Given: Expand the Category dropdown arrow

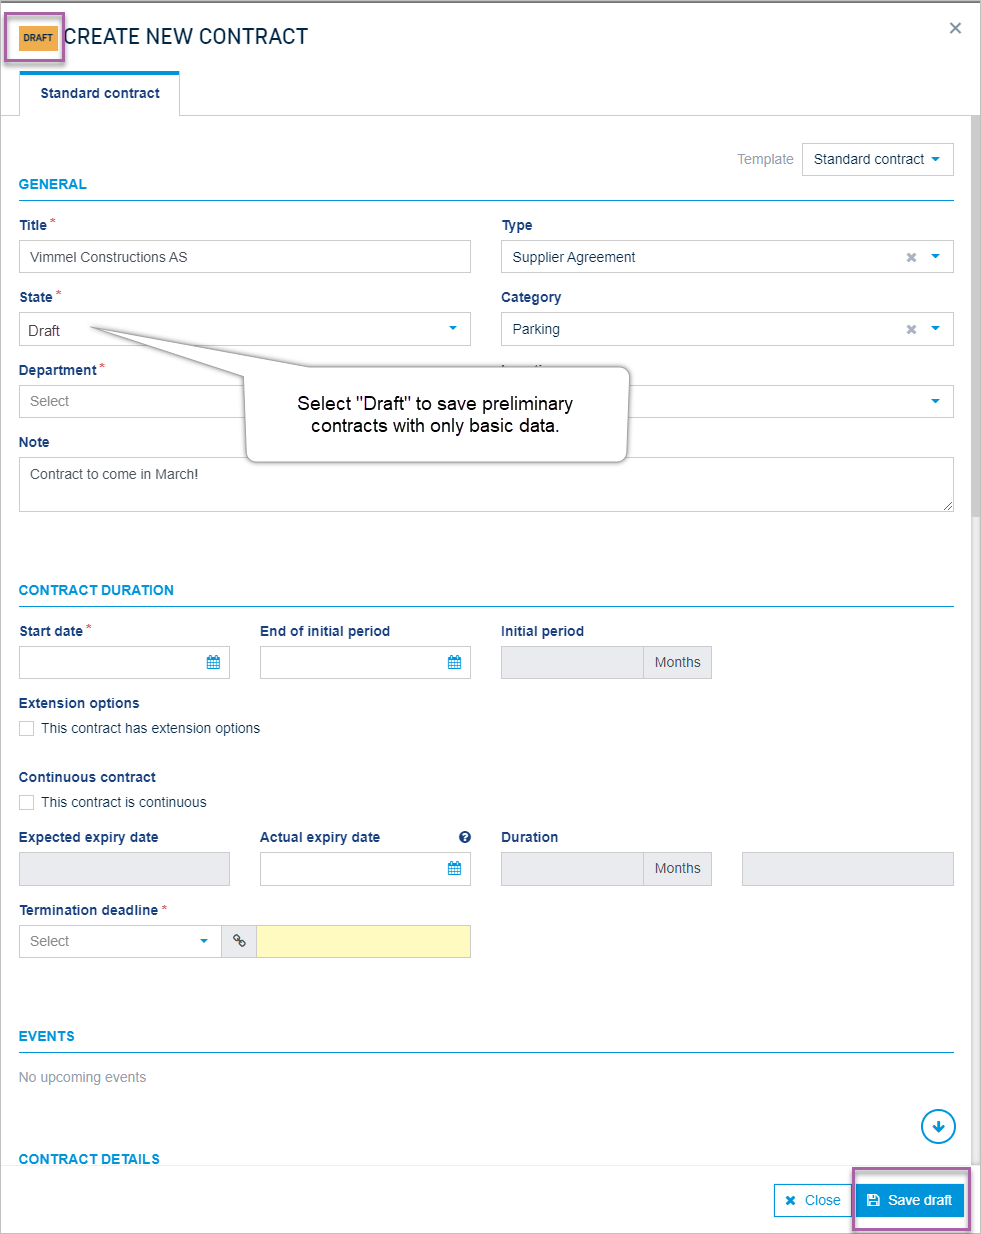Looking at the screenshot, I should 936,329.
